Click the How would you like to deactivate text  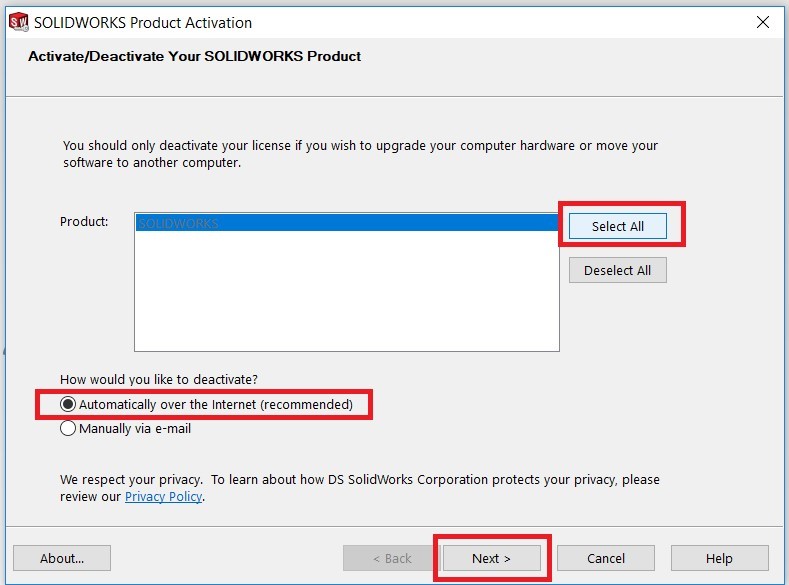tap(159, 379)
